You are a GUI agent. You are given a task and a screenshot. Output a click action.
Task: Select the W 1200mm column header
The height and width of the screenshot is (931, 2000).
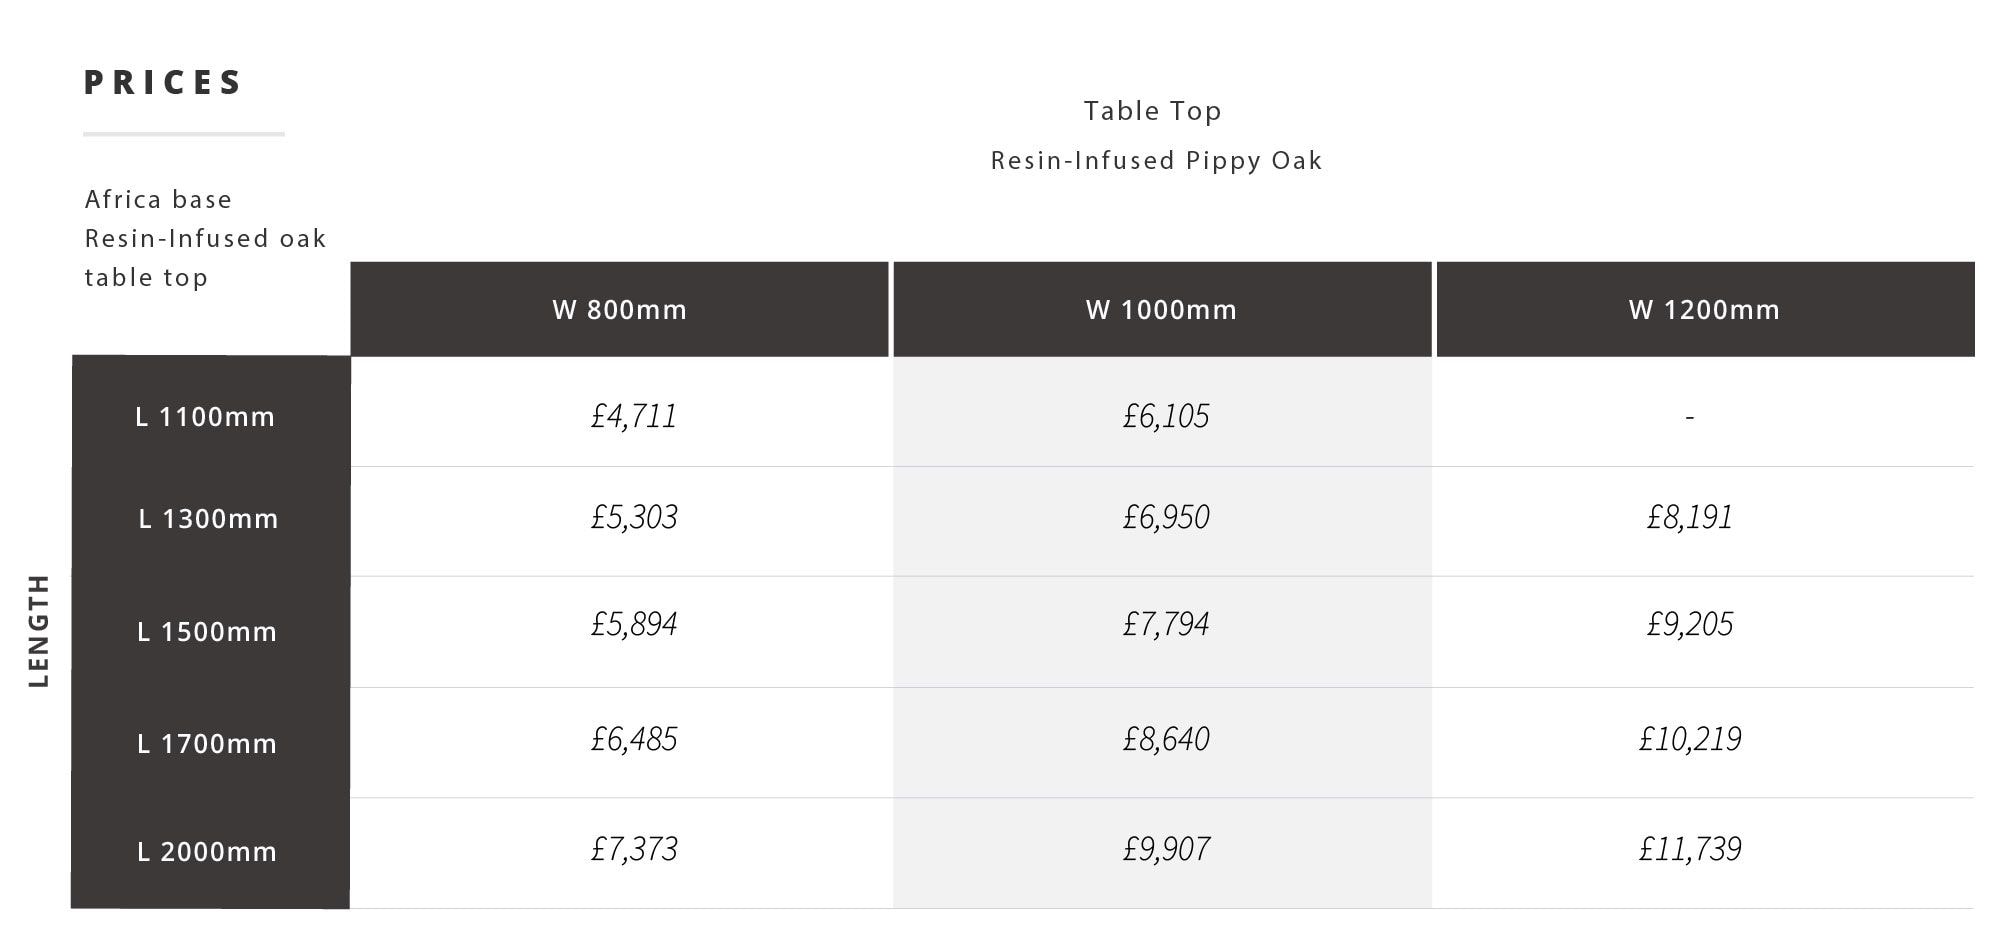[x=1704, y=310]
